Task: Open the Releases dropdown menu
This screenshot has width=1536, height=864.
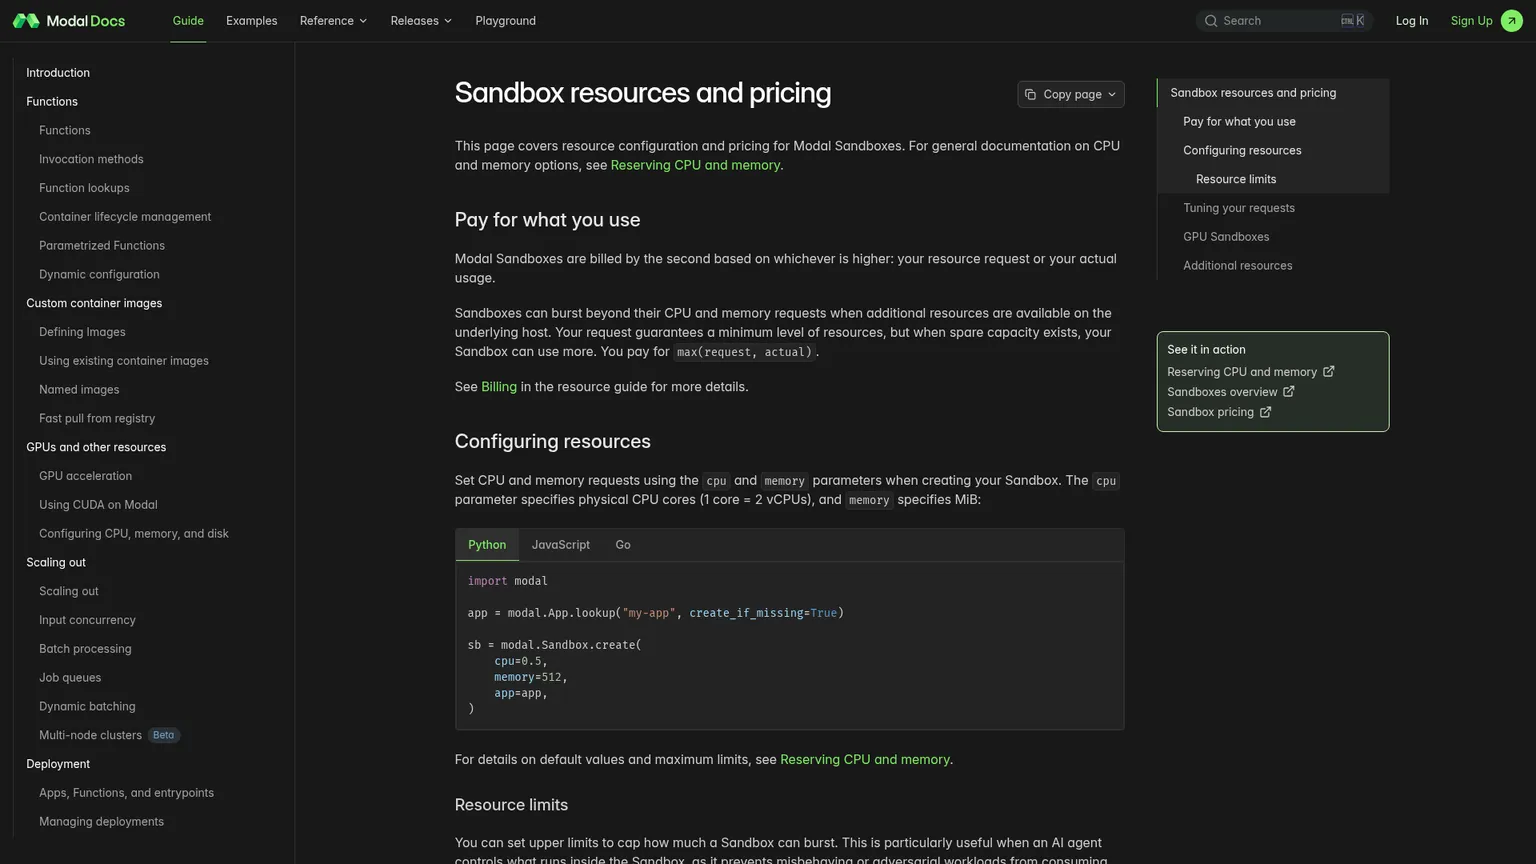Action: point(421,21)
